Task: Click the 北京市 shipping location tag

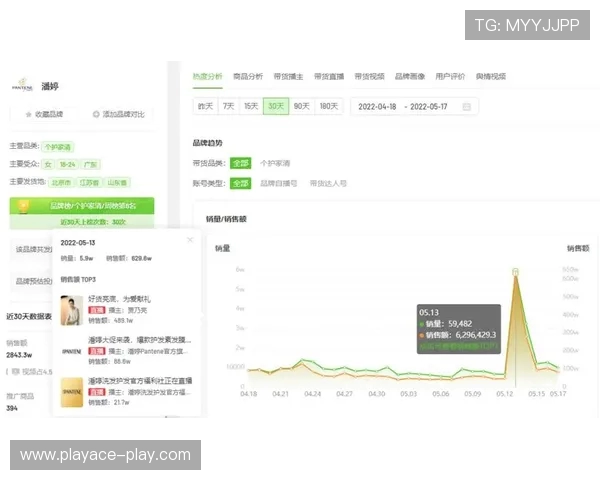Action: [62, 183]
